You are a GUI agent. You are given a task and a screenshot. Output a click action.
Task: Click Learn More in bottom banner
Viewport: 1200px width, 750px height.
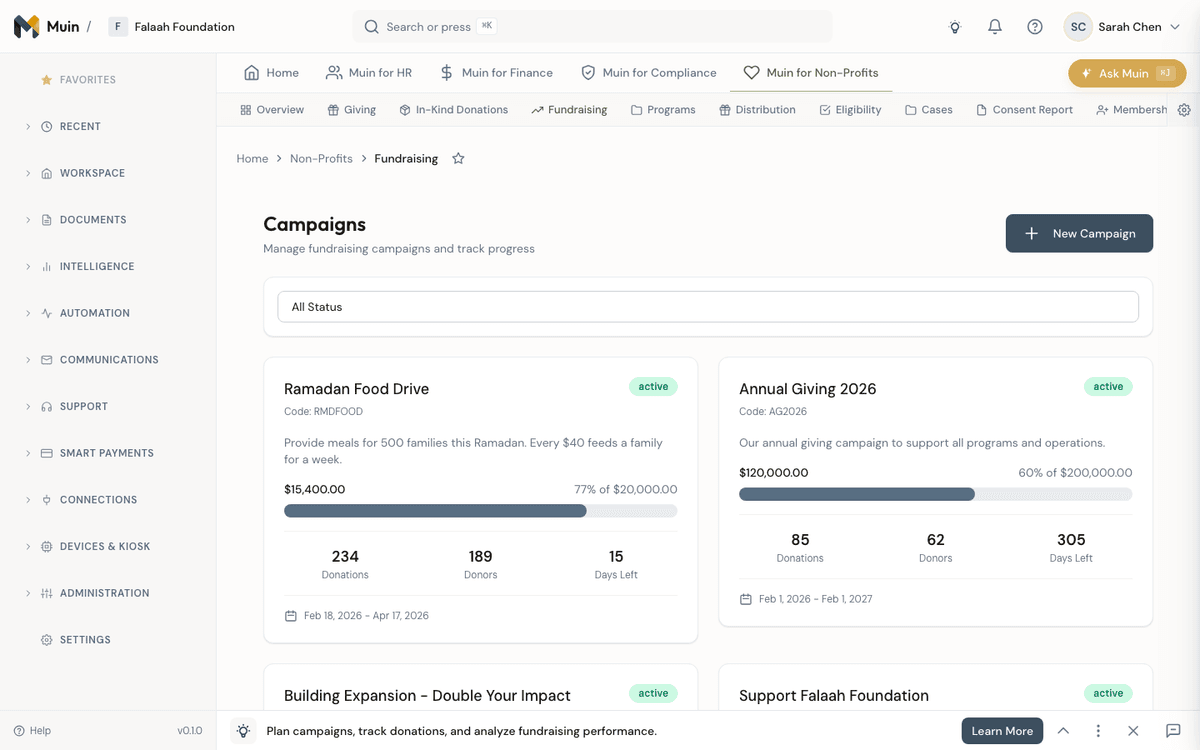coord(1002,731)
